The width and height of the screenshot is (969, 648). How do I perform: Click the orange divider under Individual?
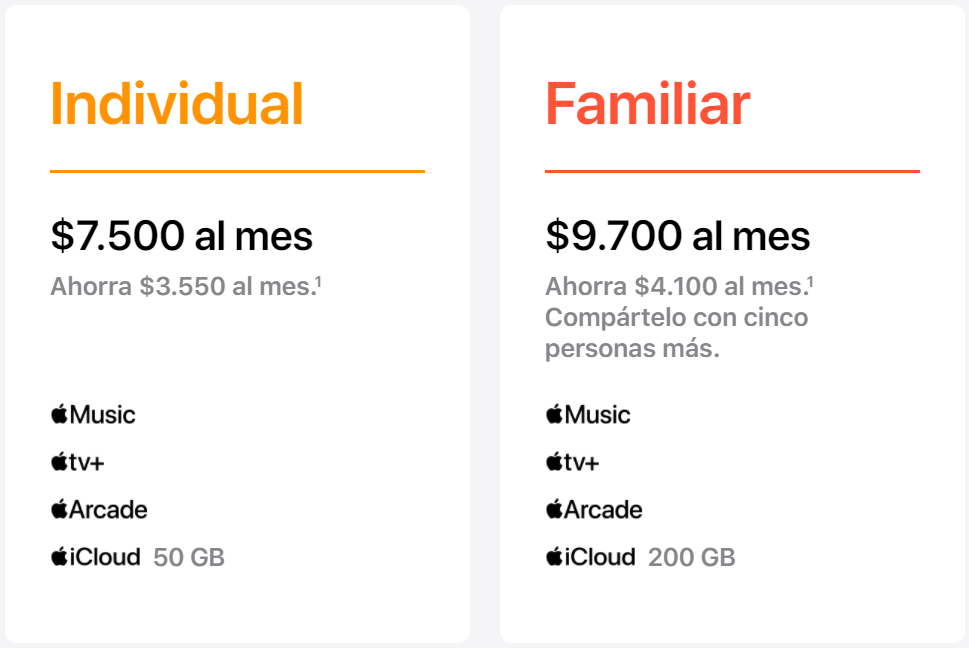coord(237,171)
